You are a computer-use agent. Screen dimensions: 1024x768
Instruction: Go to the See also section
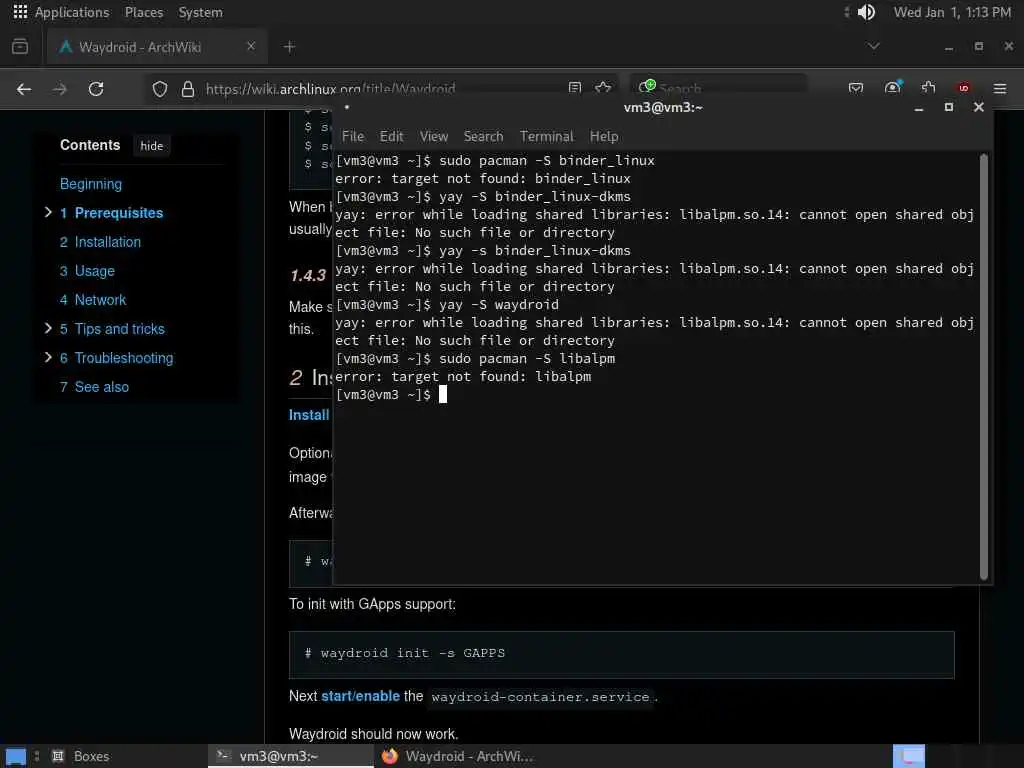pyautogui.click(x=95, y=387)
